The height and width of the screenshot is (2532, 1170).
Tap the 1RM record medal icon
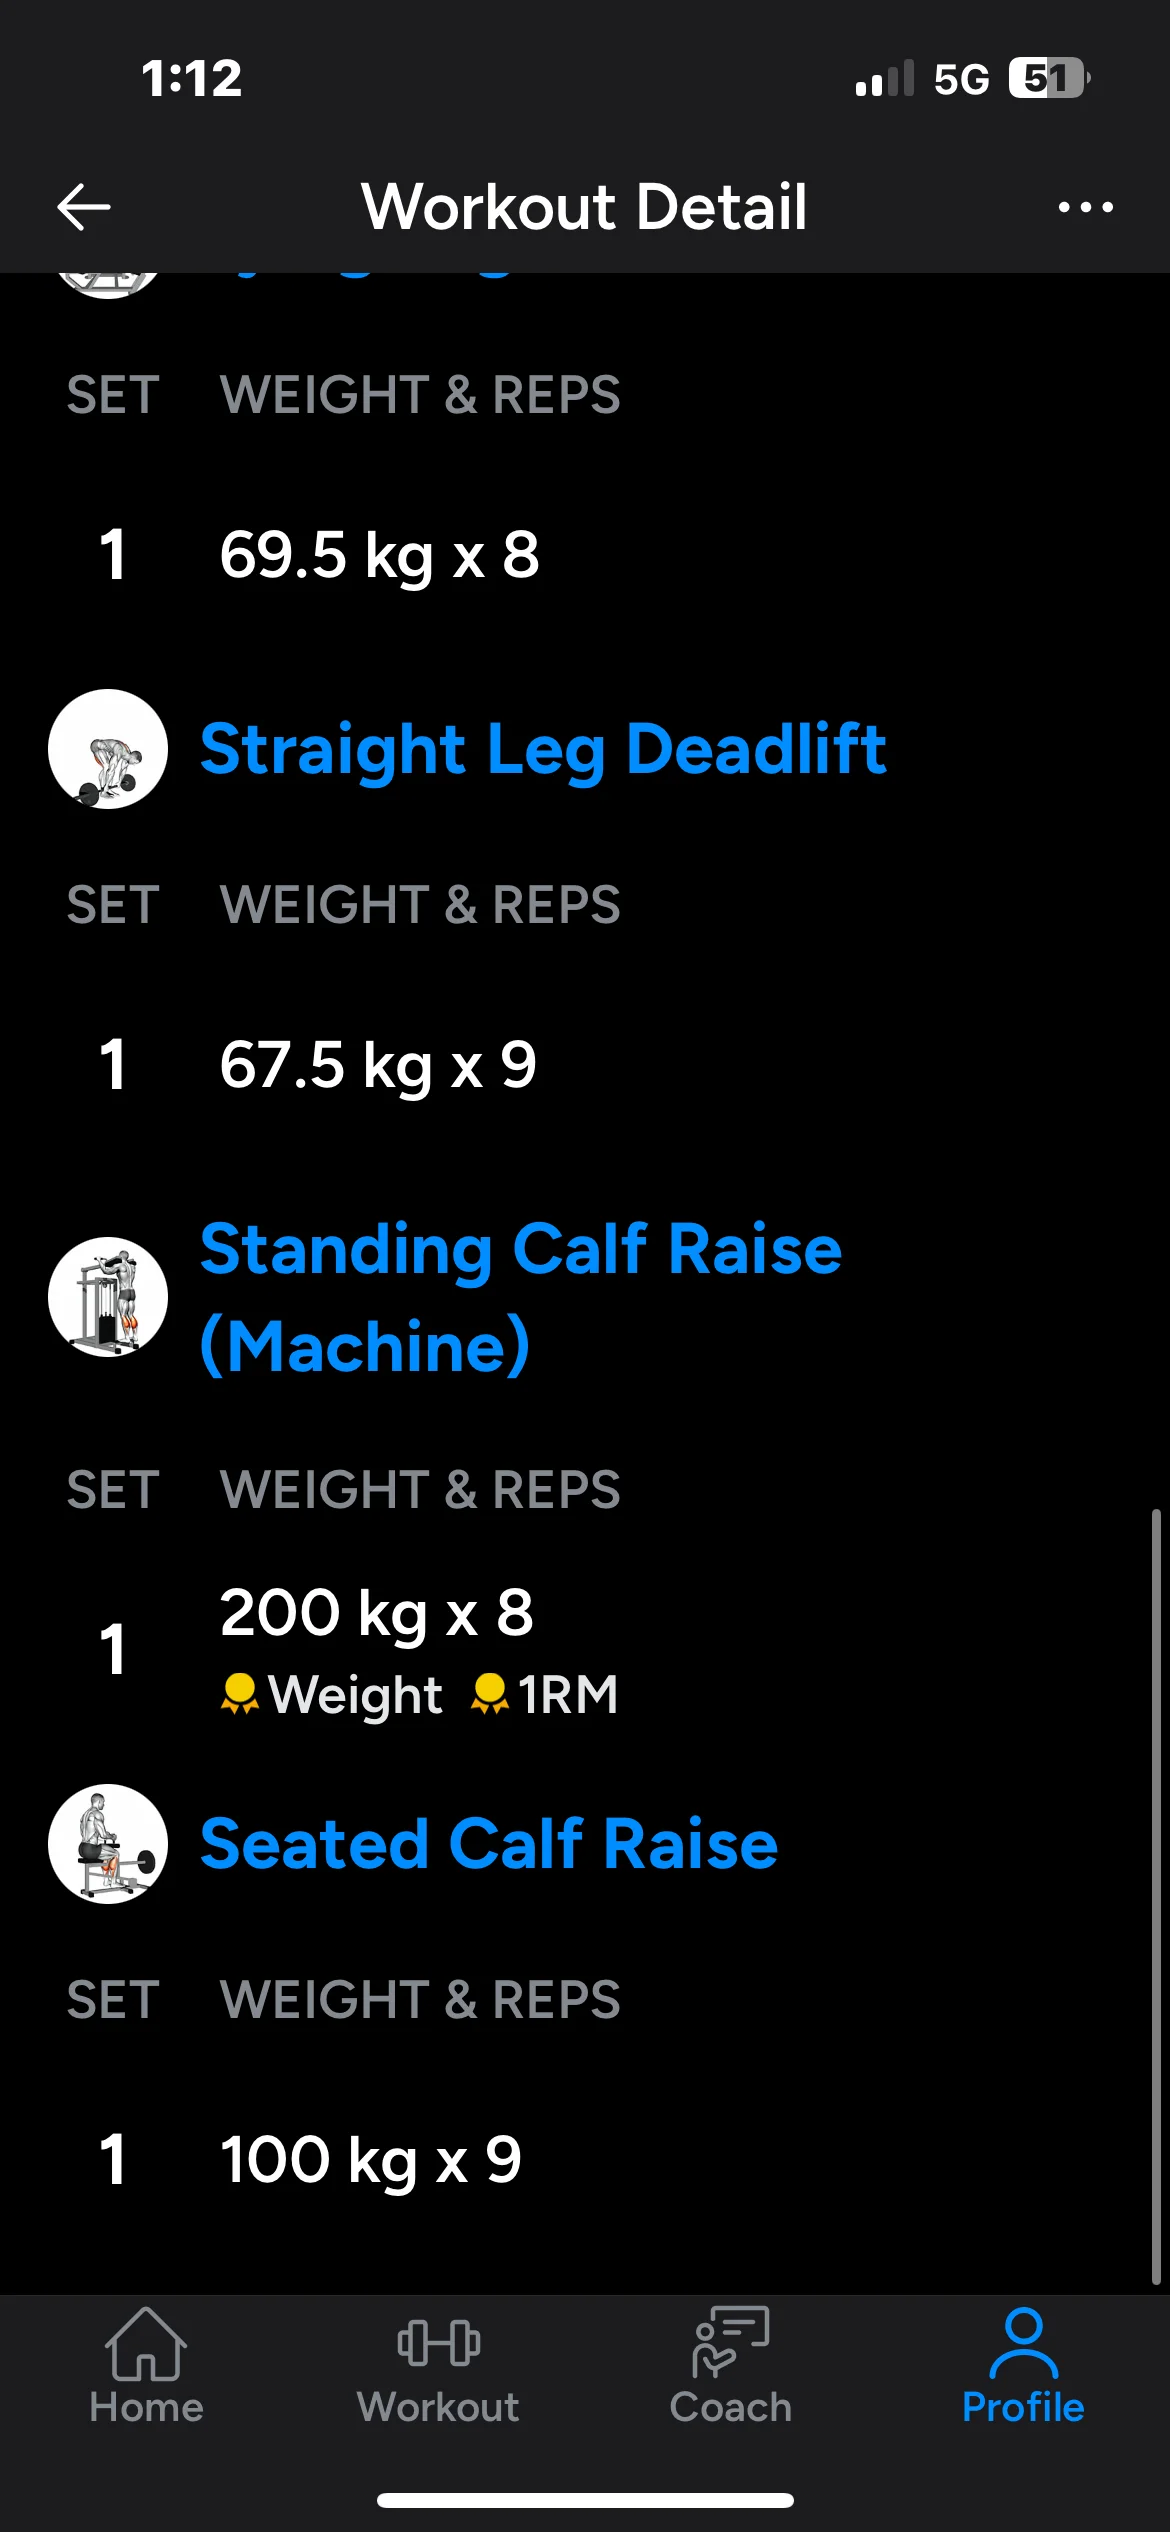(x=490, y=1694)
